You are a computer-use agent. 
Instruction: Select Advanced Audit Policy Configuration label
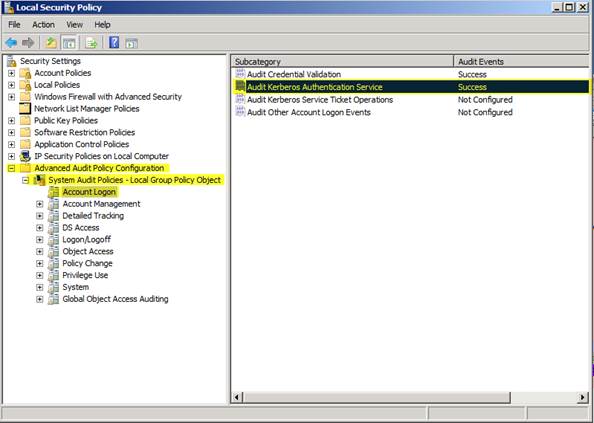tap(99, 168)
